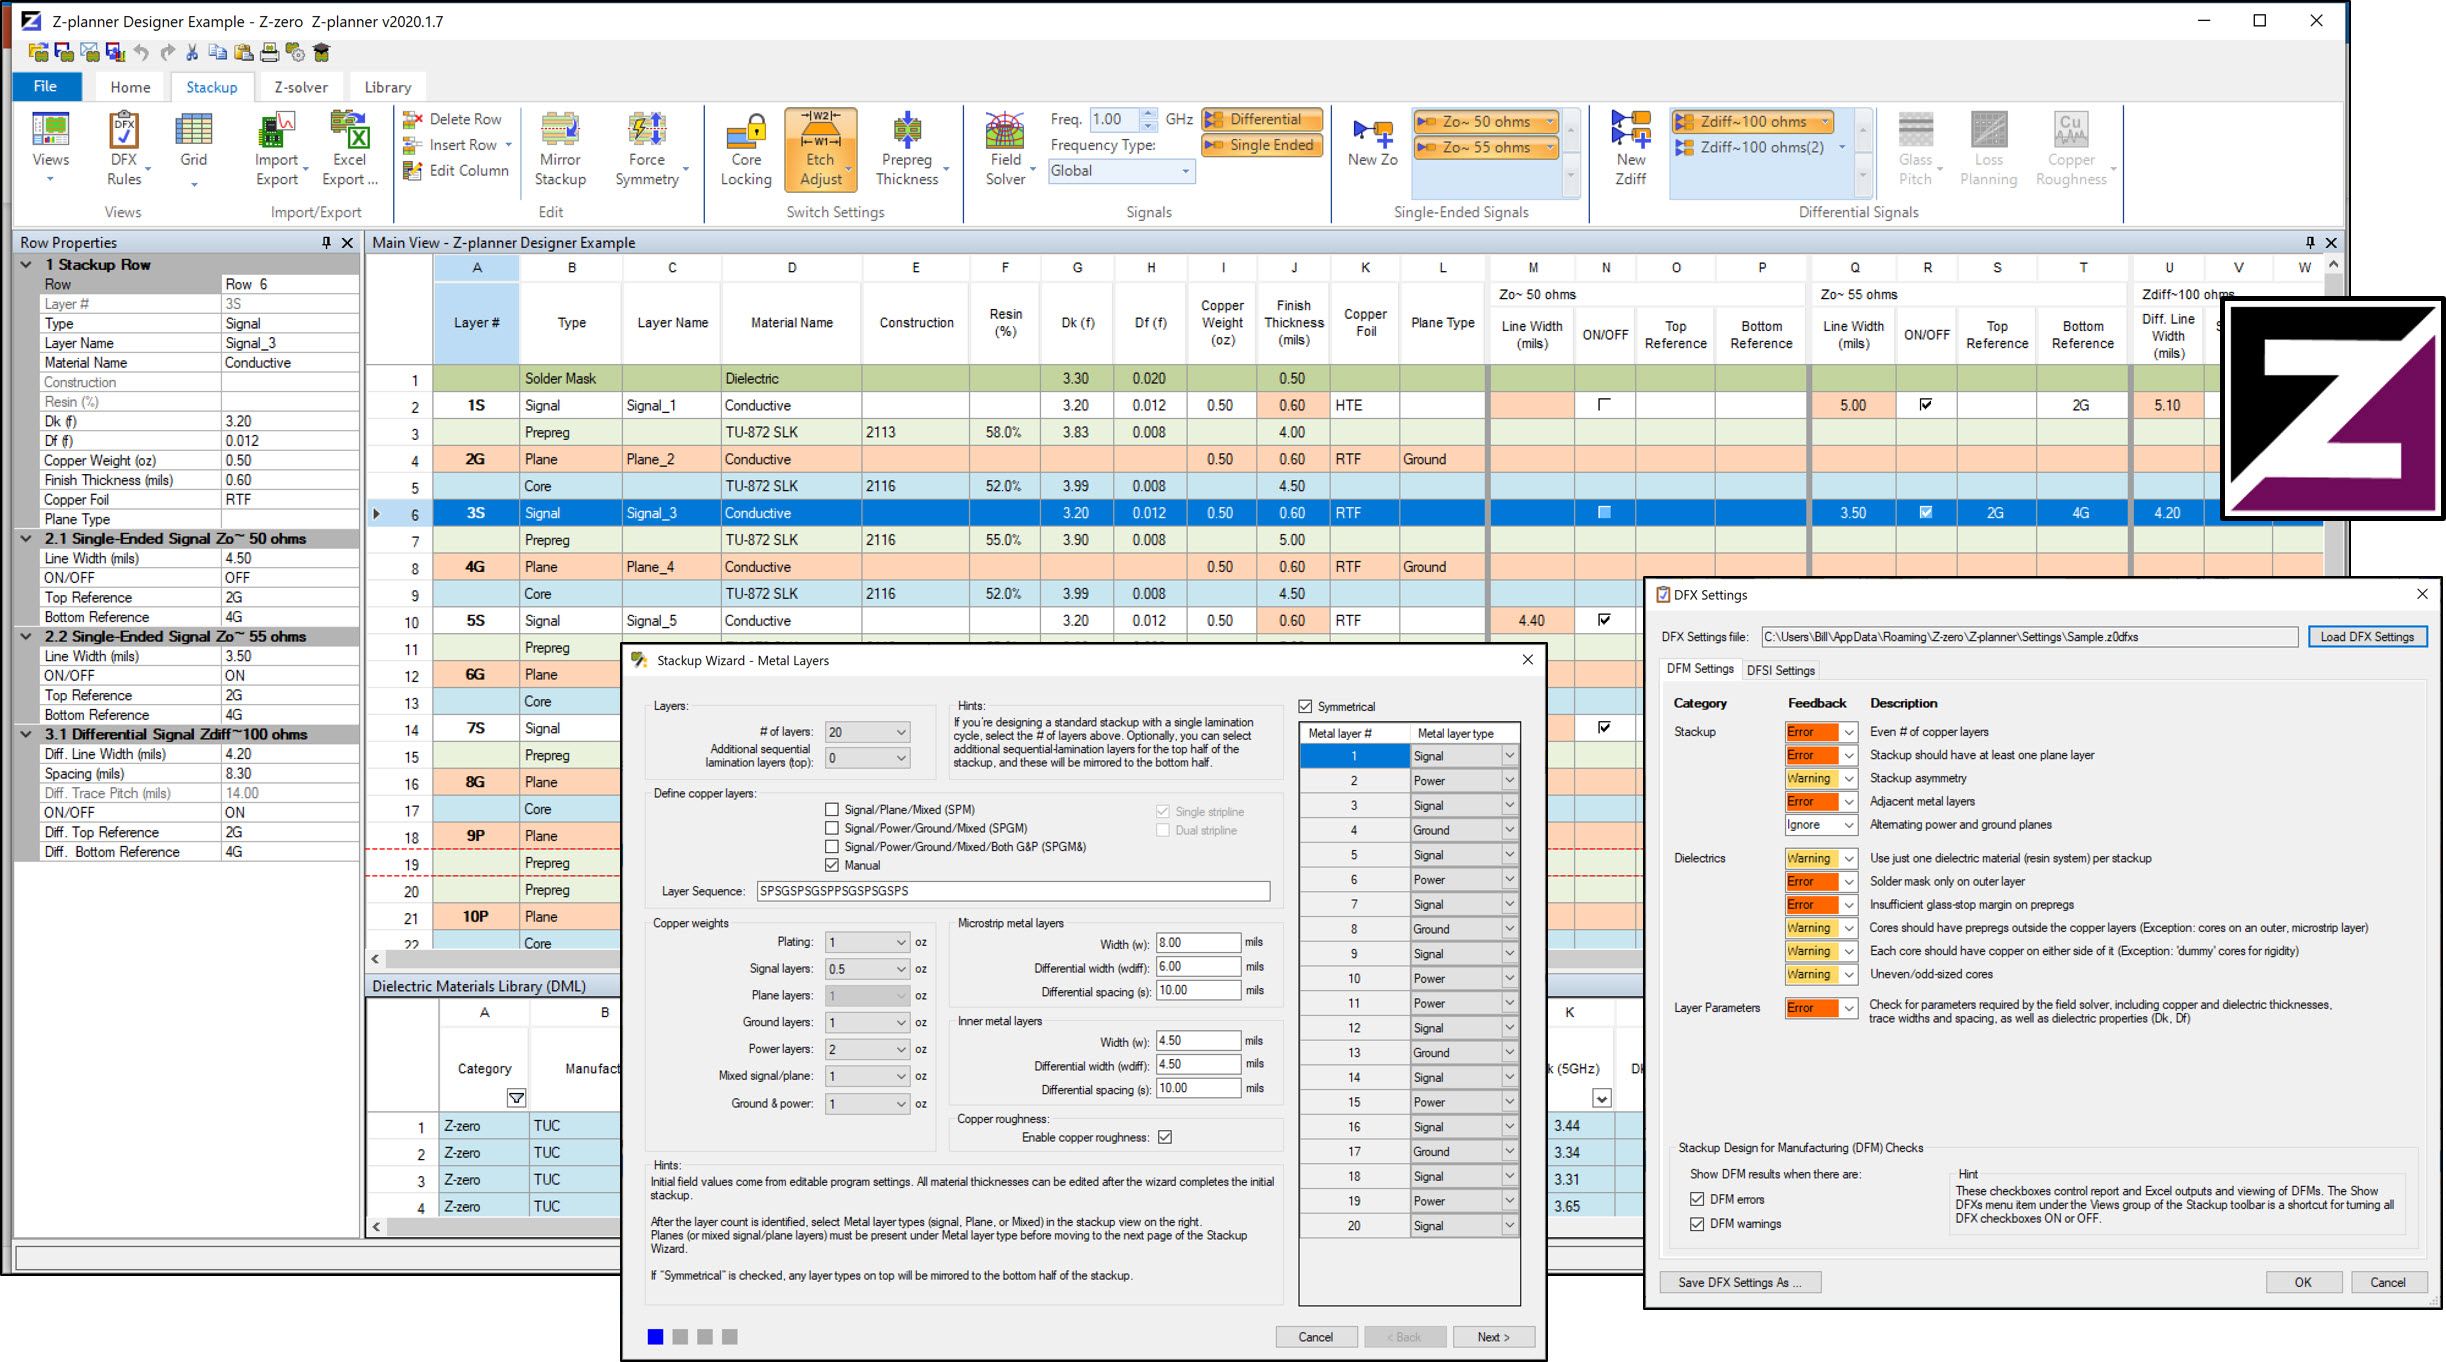Click Next in the Stackup Wizard
Viewport: 2446px width, 1362px height.
pyautogui.click(x=1493, y=1337)
